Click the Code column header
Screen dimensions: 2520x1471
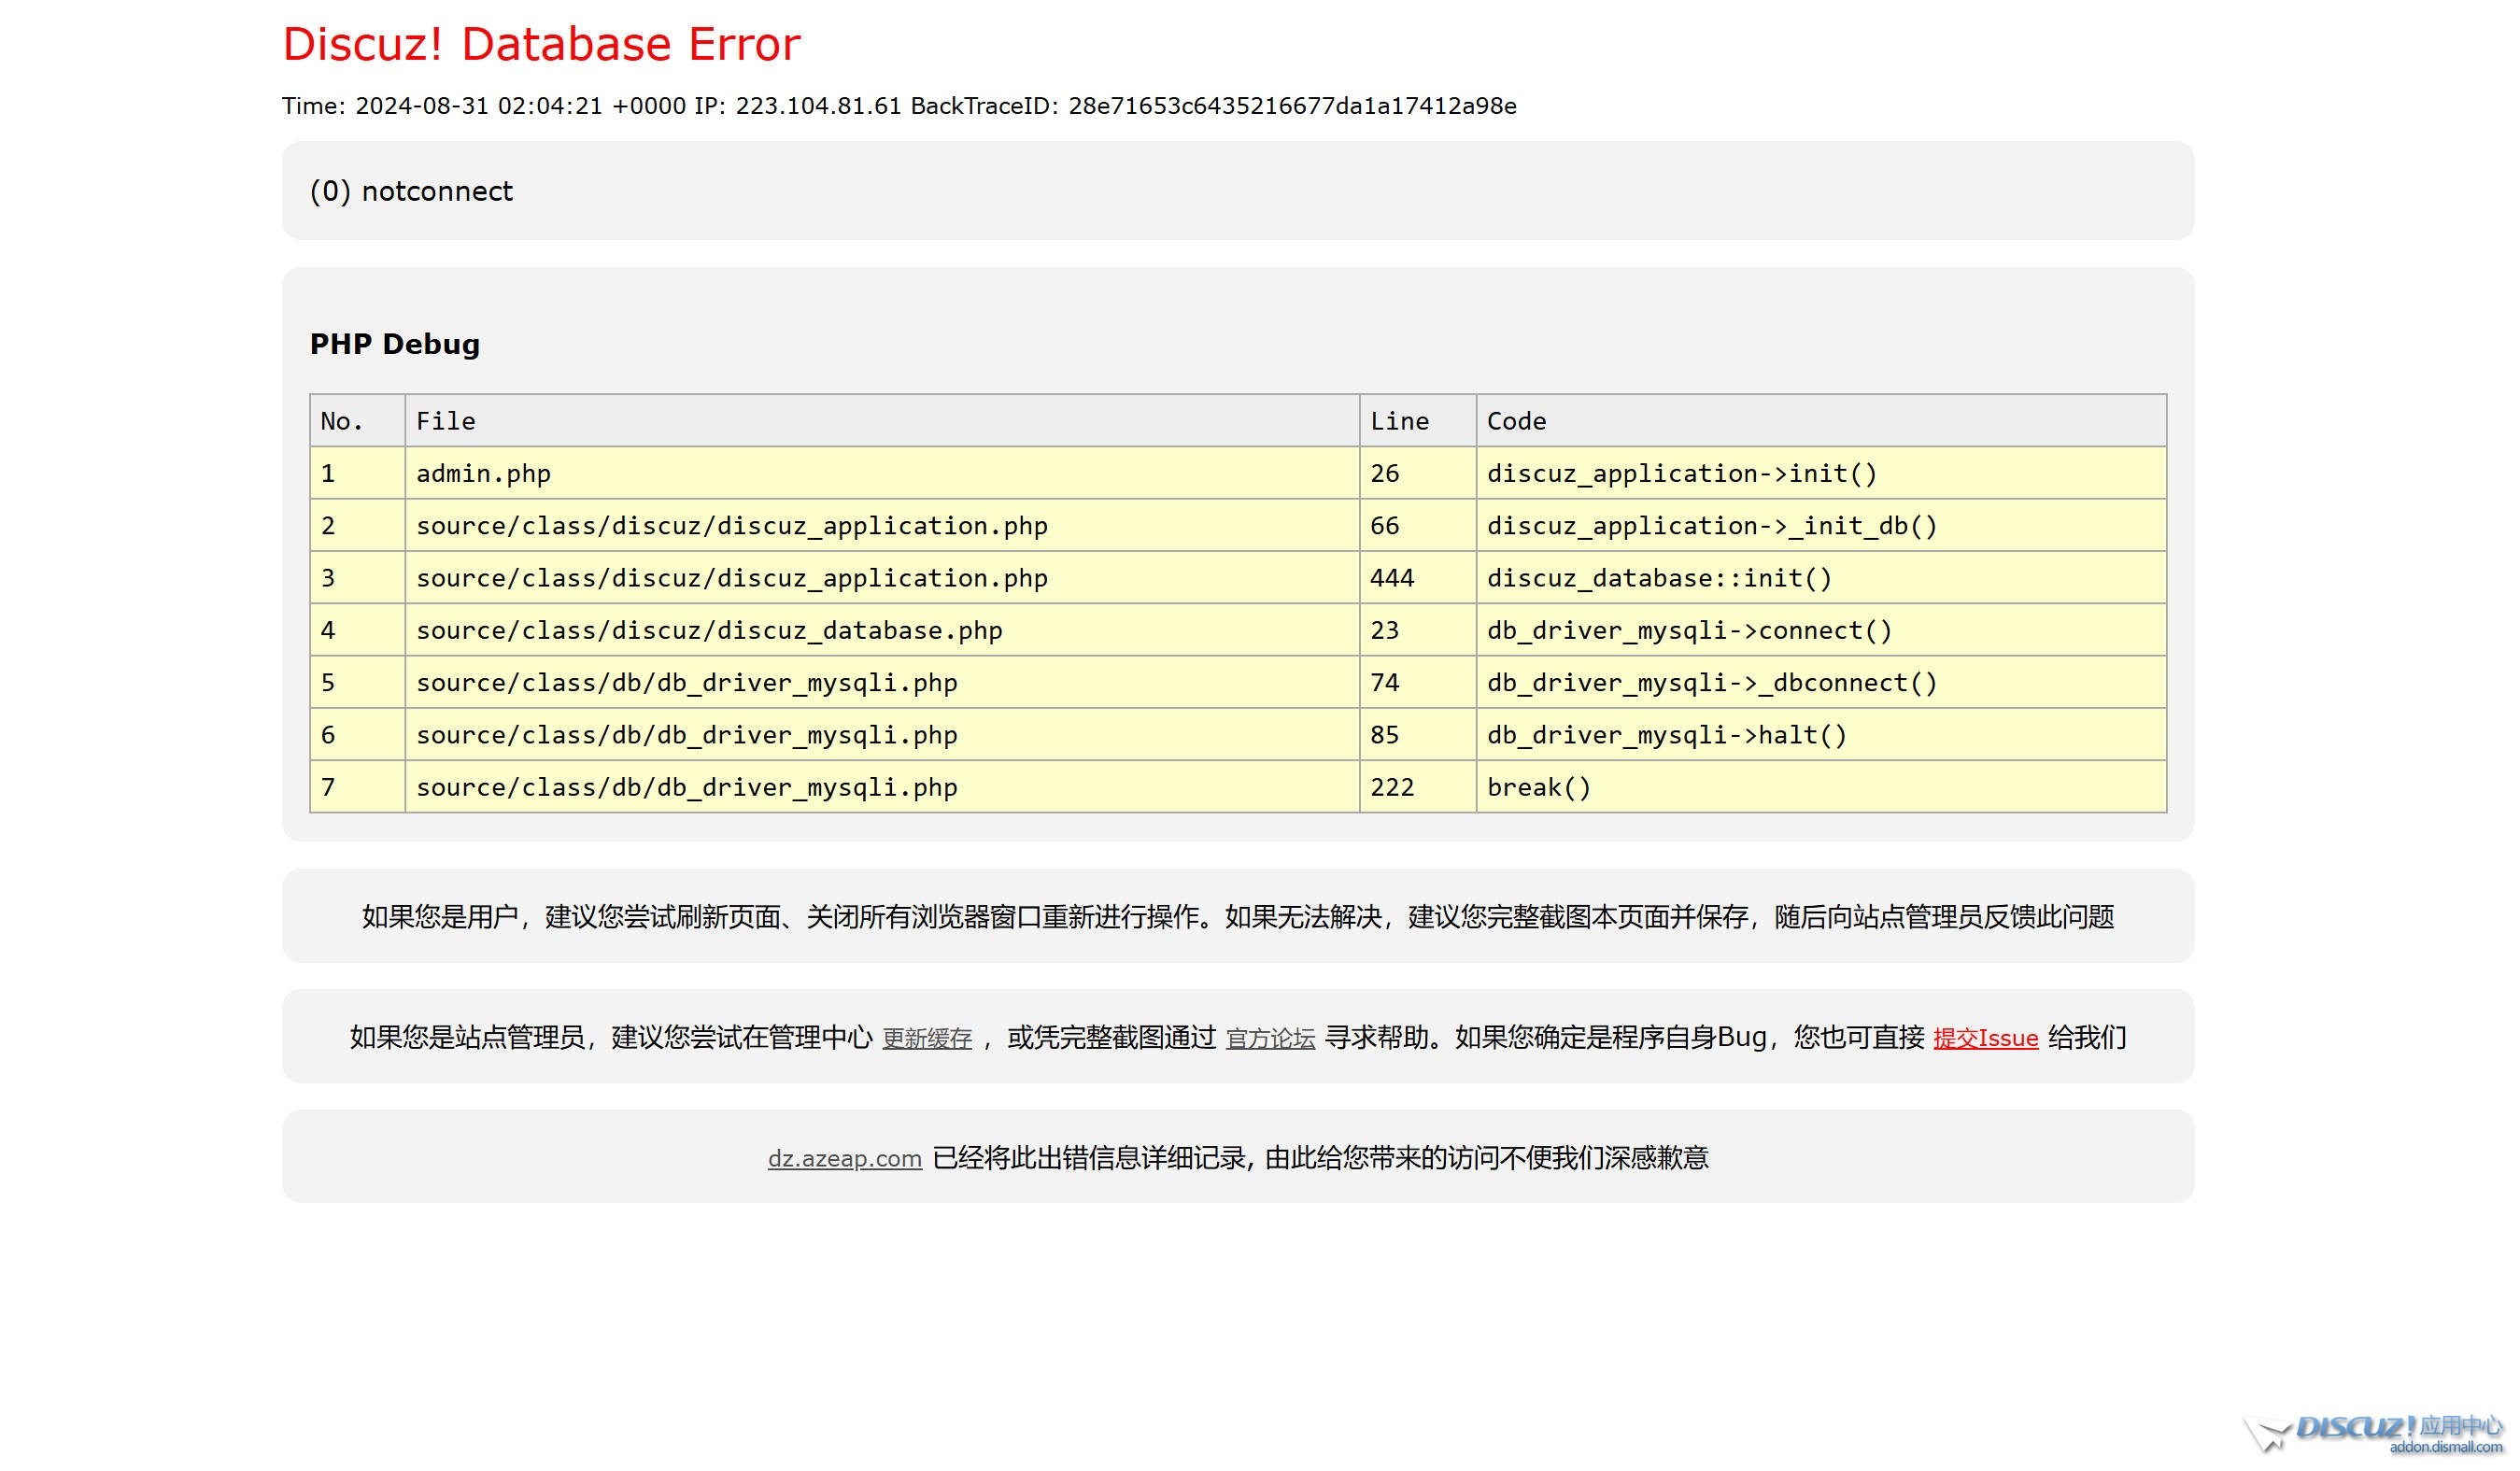tap(1516, 421)
